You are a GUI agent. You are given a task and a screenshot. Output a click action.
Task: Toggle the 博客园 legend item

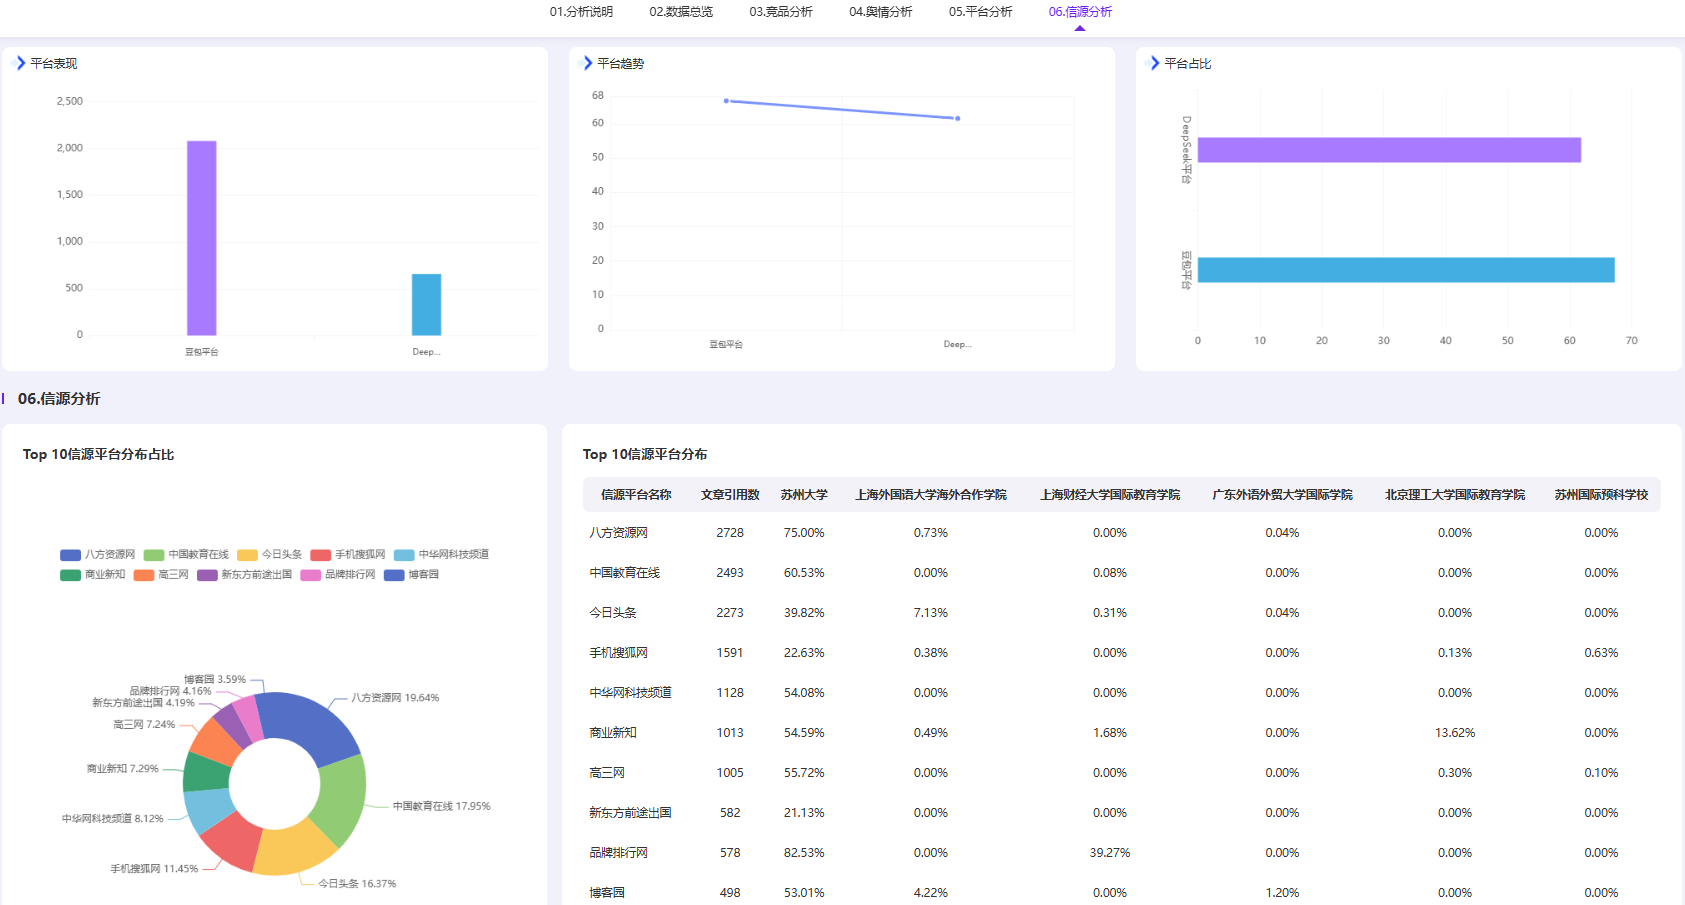pos(411,575)
